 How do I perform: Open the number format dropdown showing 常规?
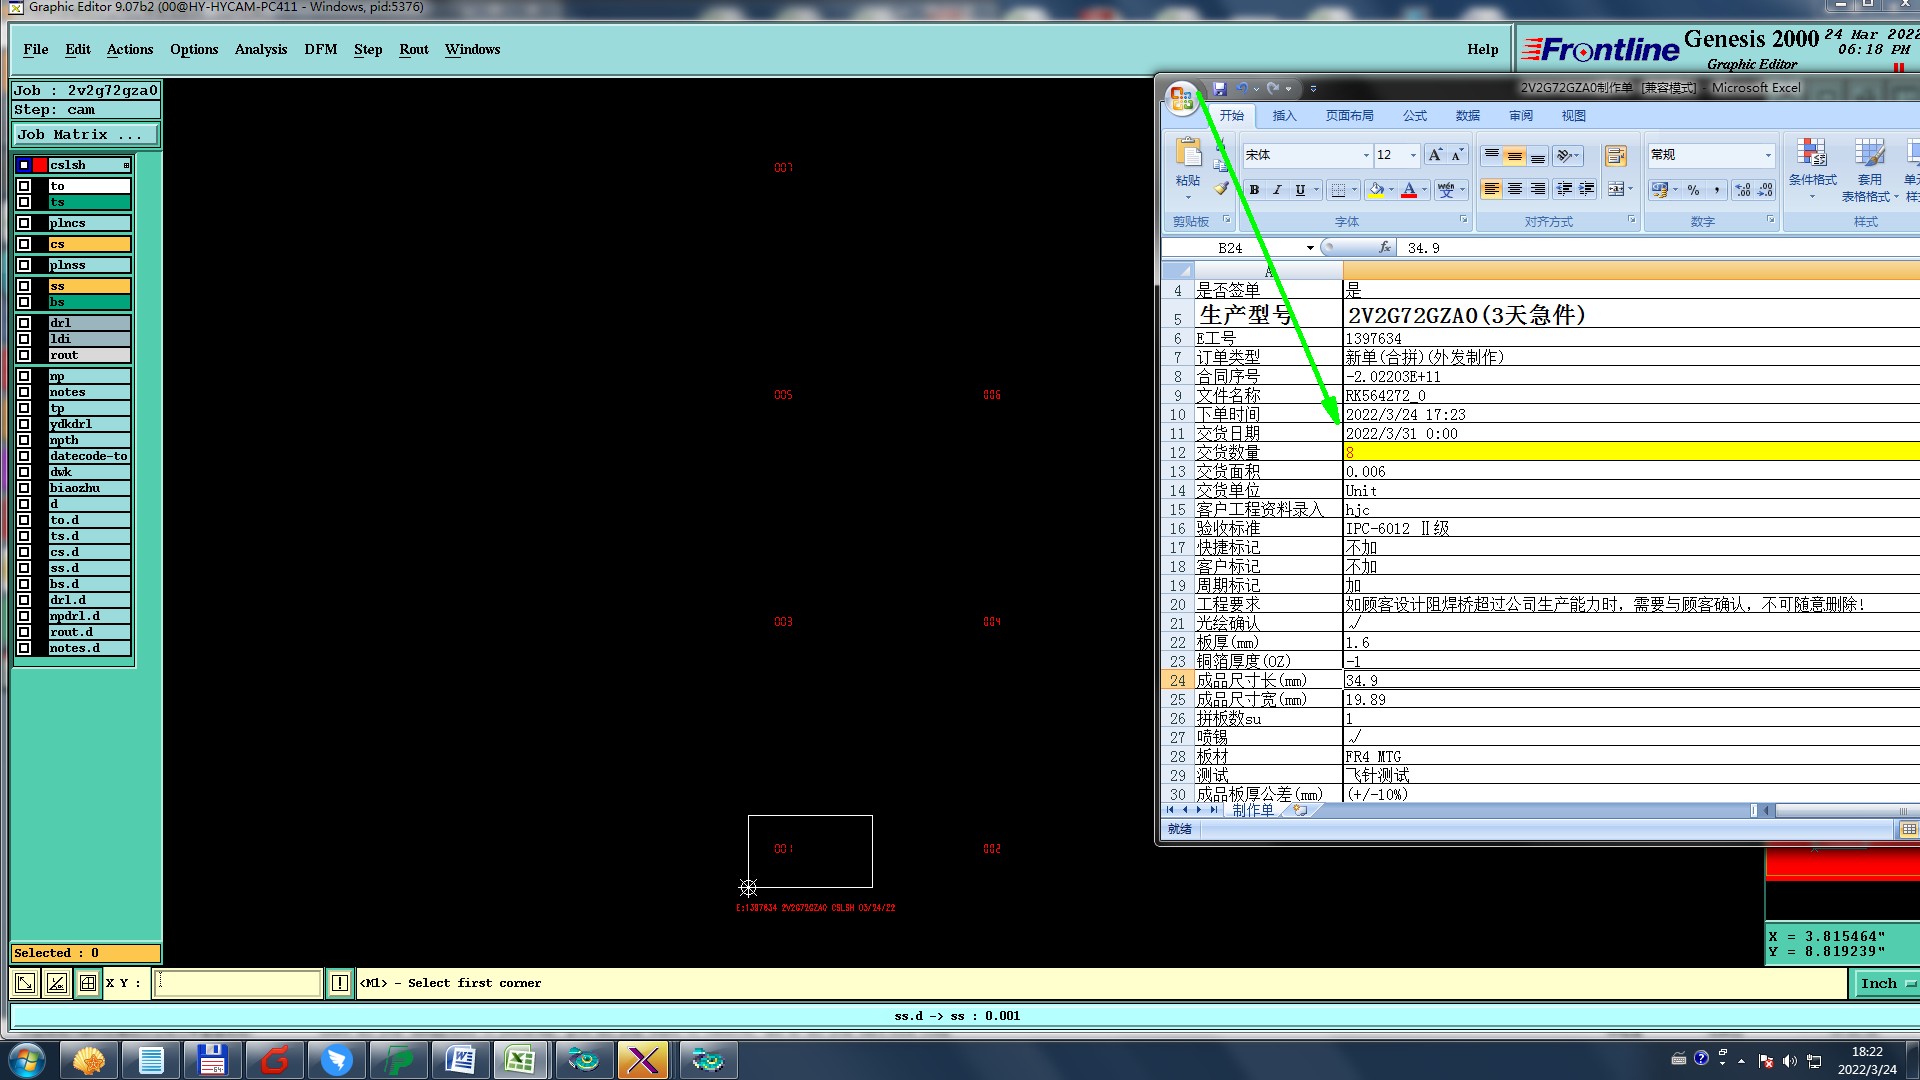[x=1768, y=155]
